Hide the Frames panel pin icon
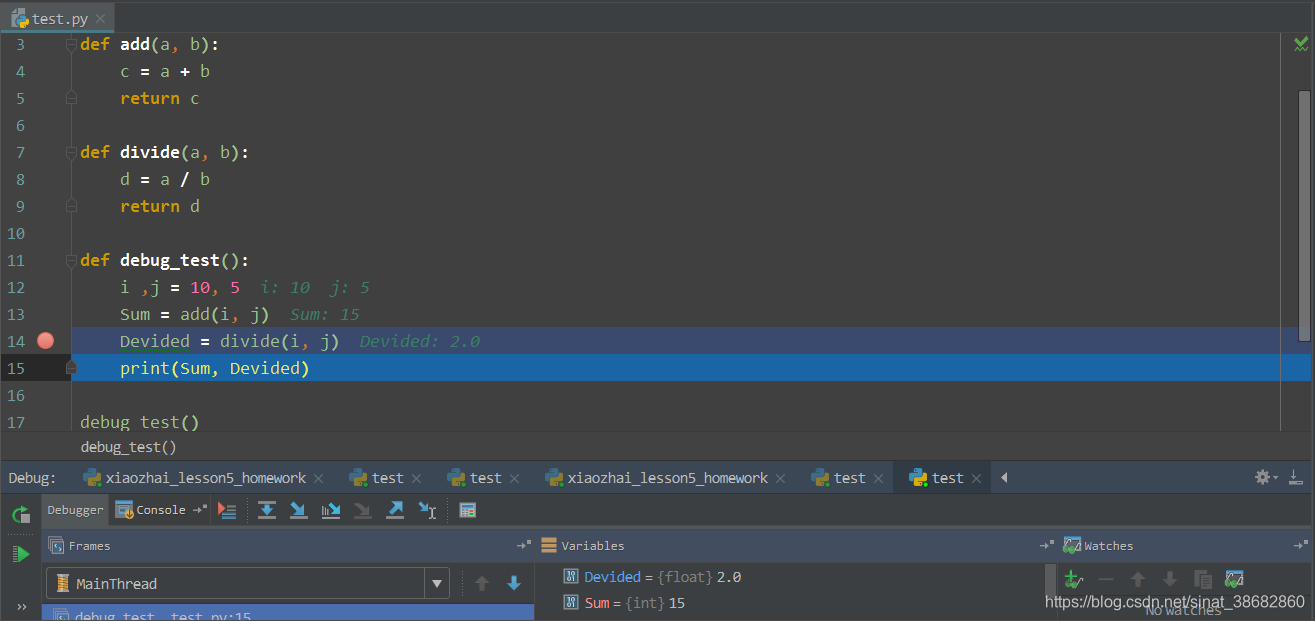 (523, 546)
